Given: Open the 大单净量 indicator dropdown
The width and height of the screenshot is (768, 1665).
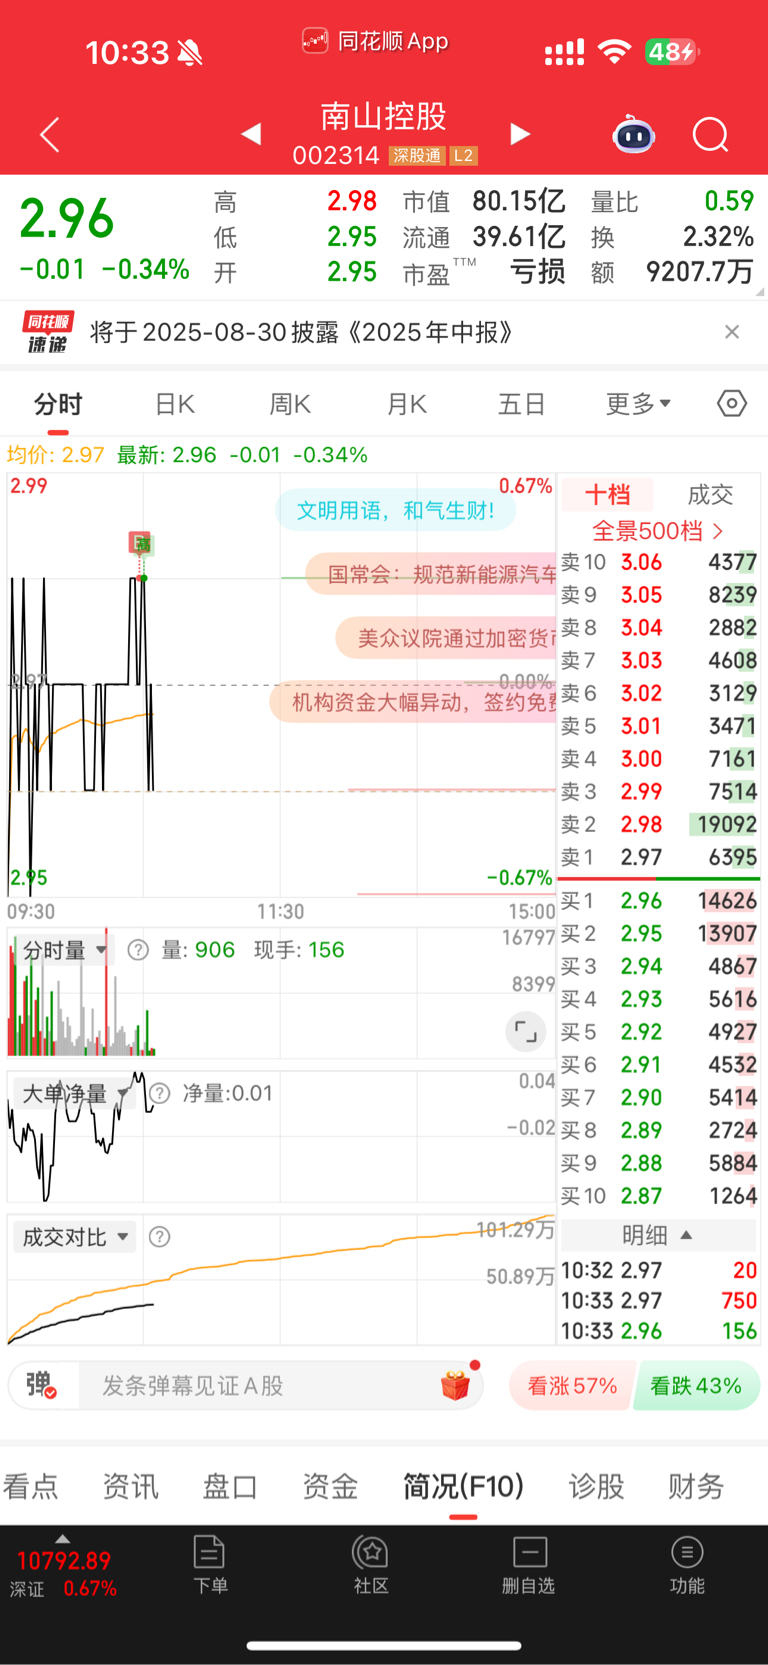Looking at the screenshot, I should pyautogui.click(x=75, y=1093).
